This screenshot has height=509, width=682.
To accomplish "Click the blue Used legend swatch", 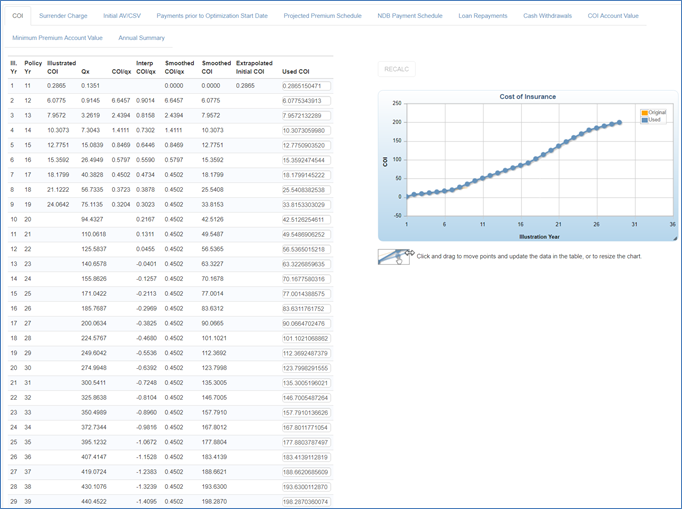I will coord(645,120).
